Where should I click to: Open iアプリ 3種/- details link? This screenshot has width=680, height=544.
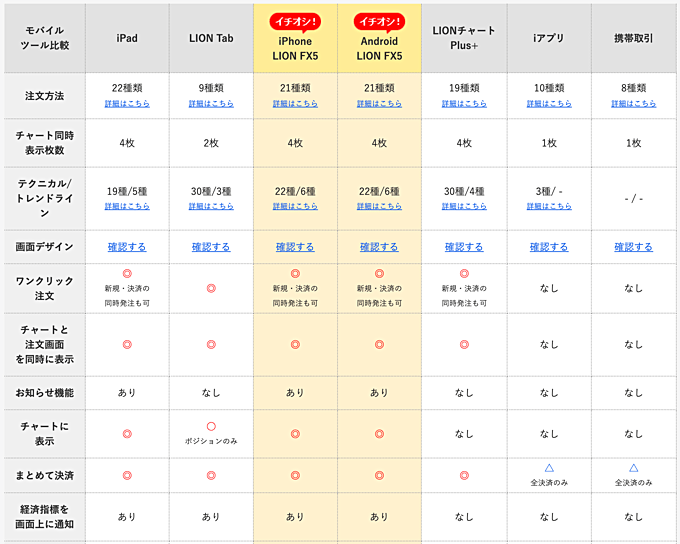click(549, 206)
